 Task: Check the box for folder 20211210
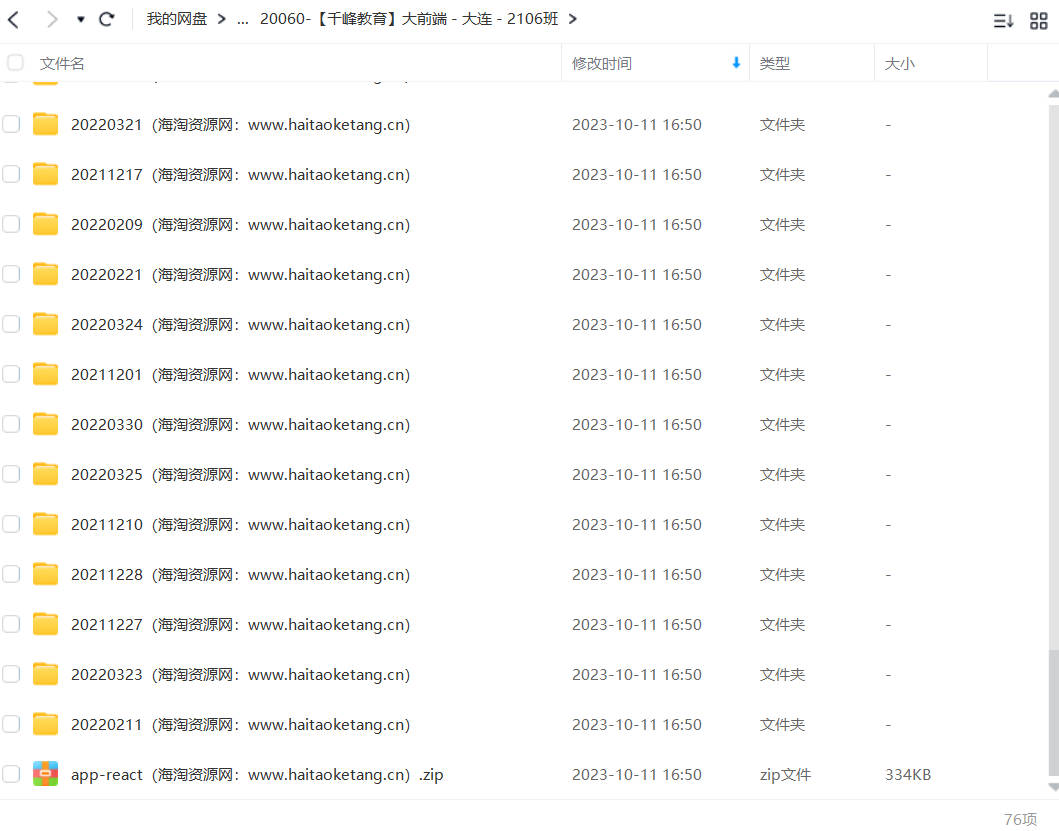pos(11,524)
